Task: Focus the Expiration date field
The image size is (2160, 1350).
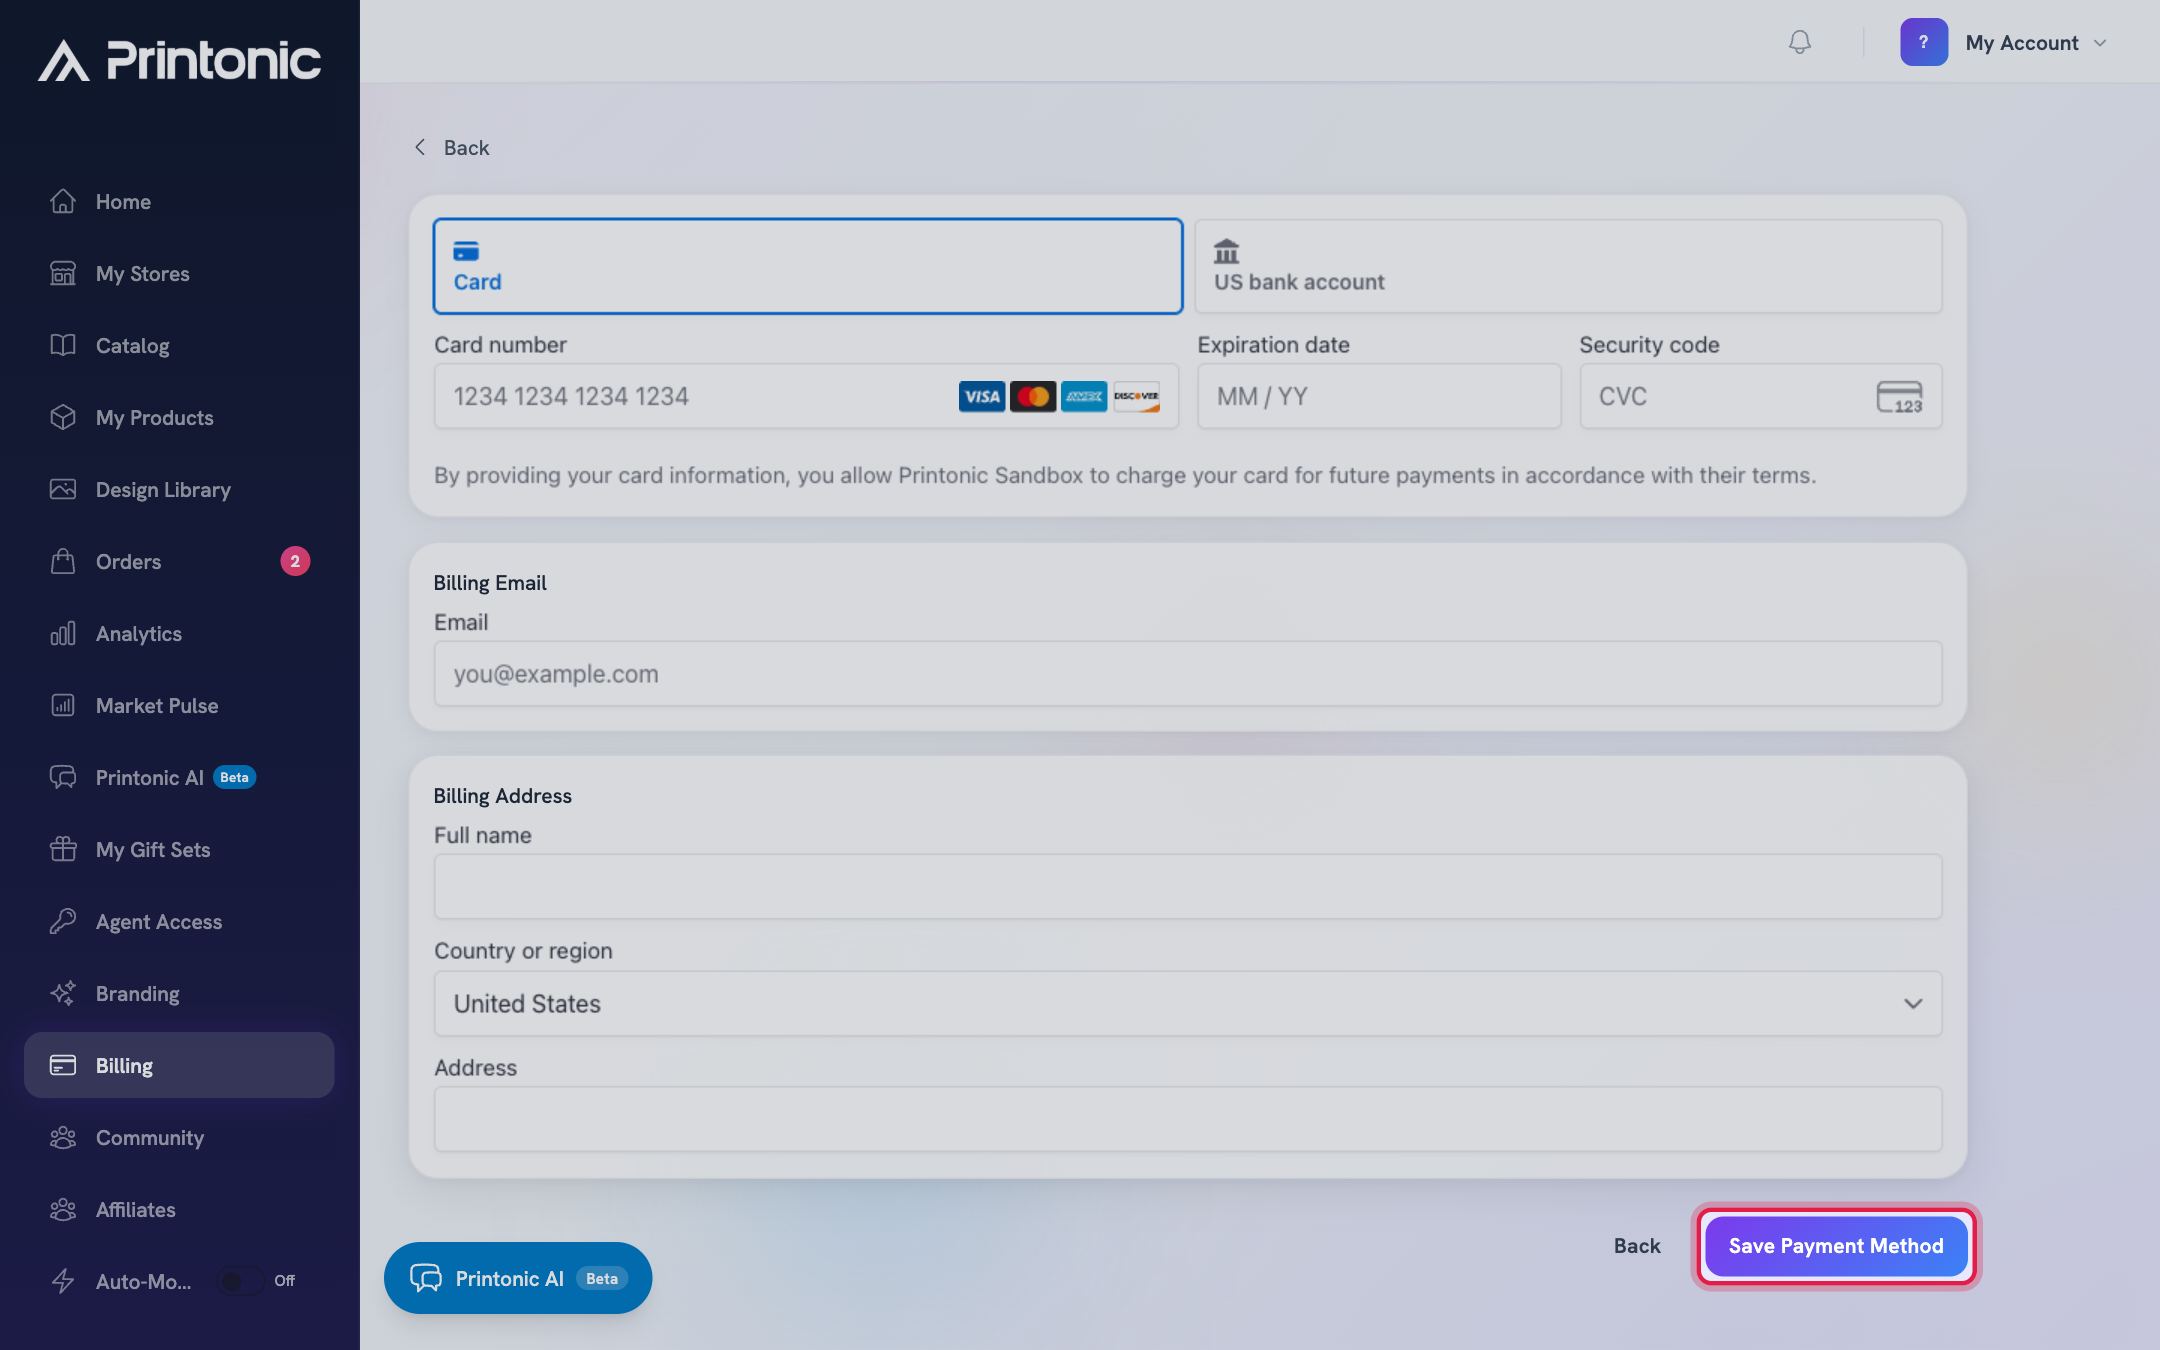Action: point(1379,396)
